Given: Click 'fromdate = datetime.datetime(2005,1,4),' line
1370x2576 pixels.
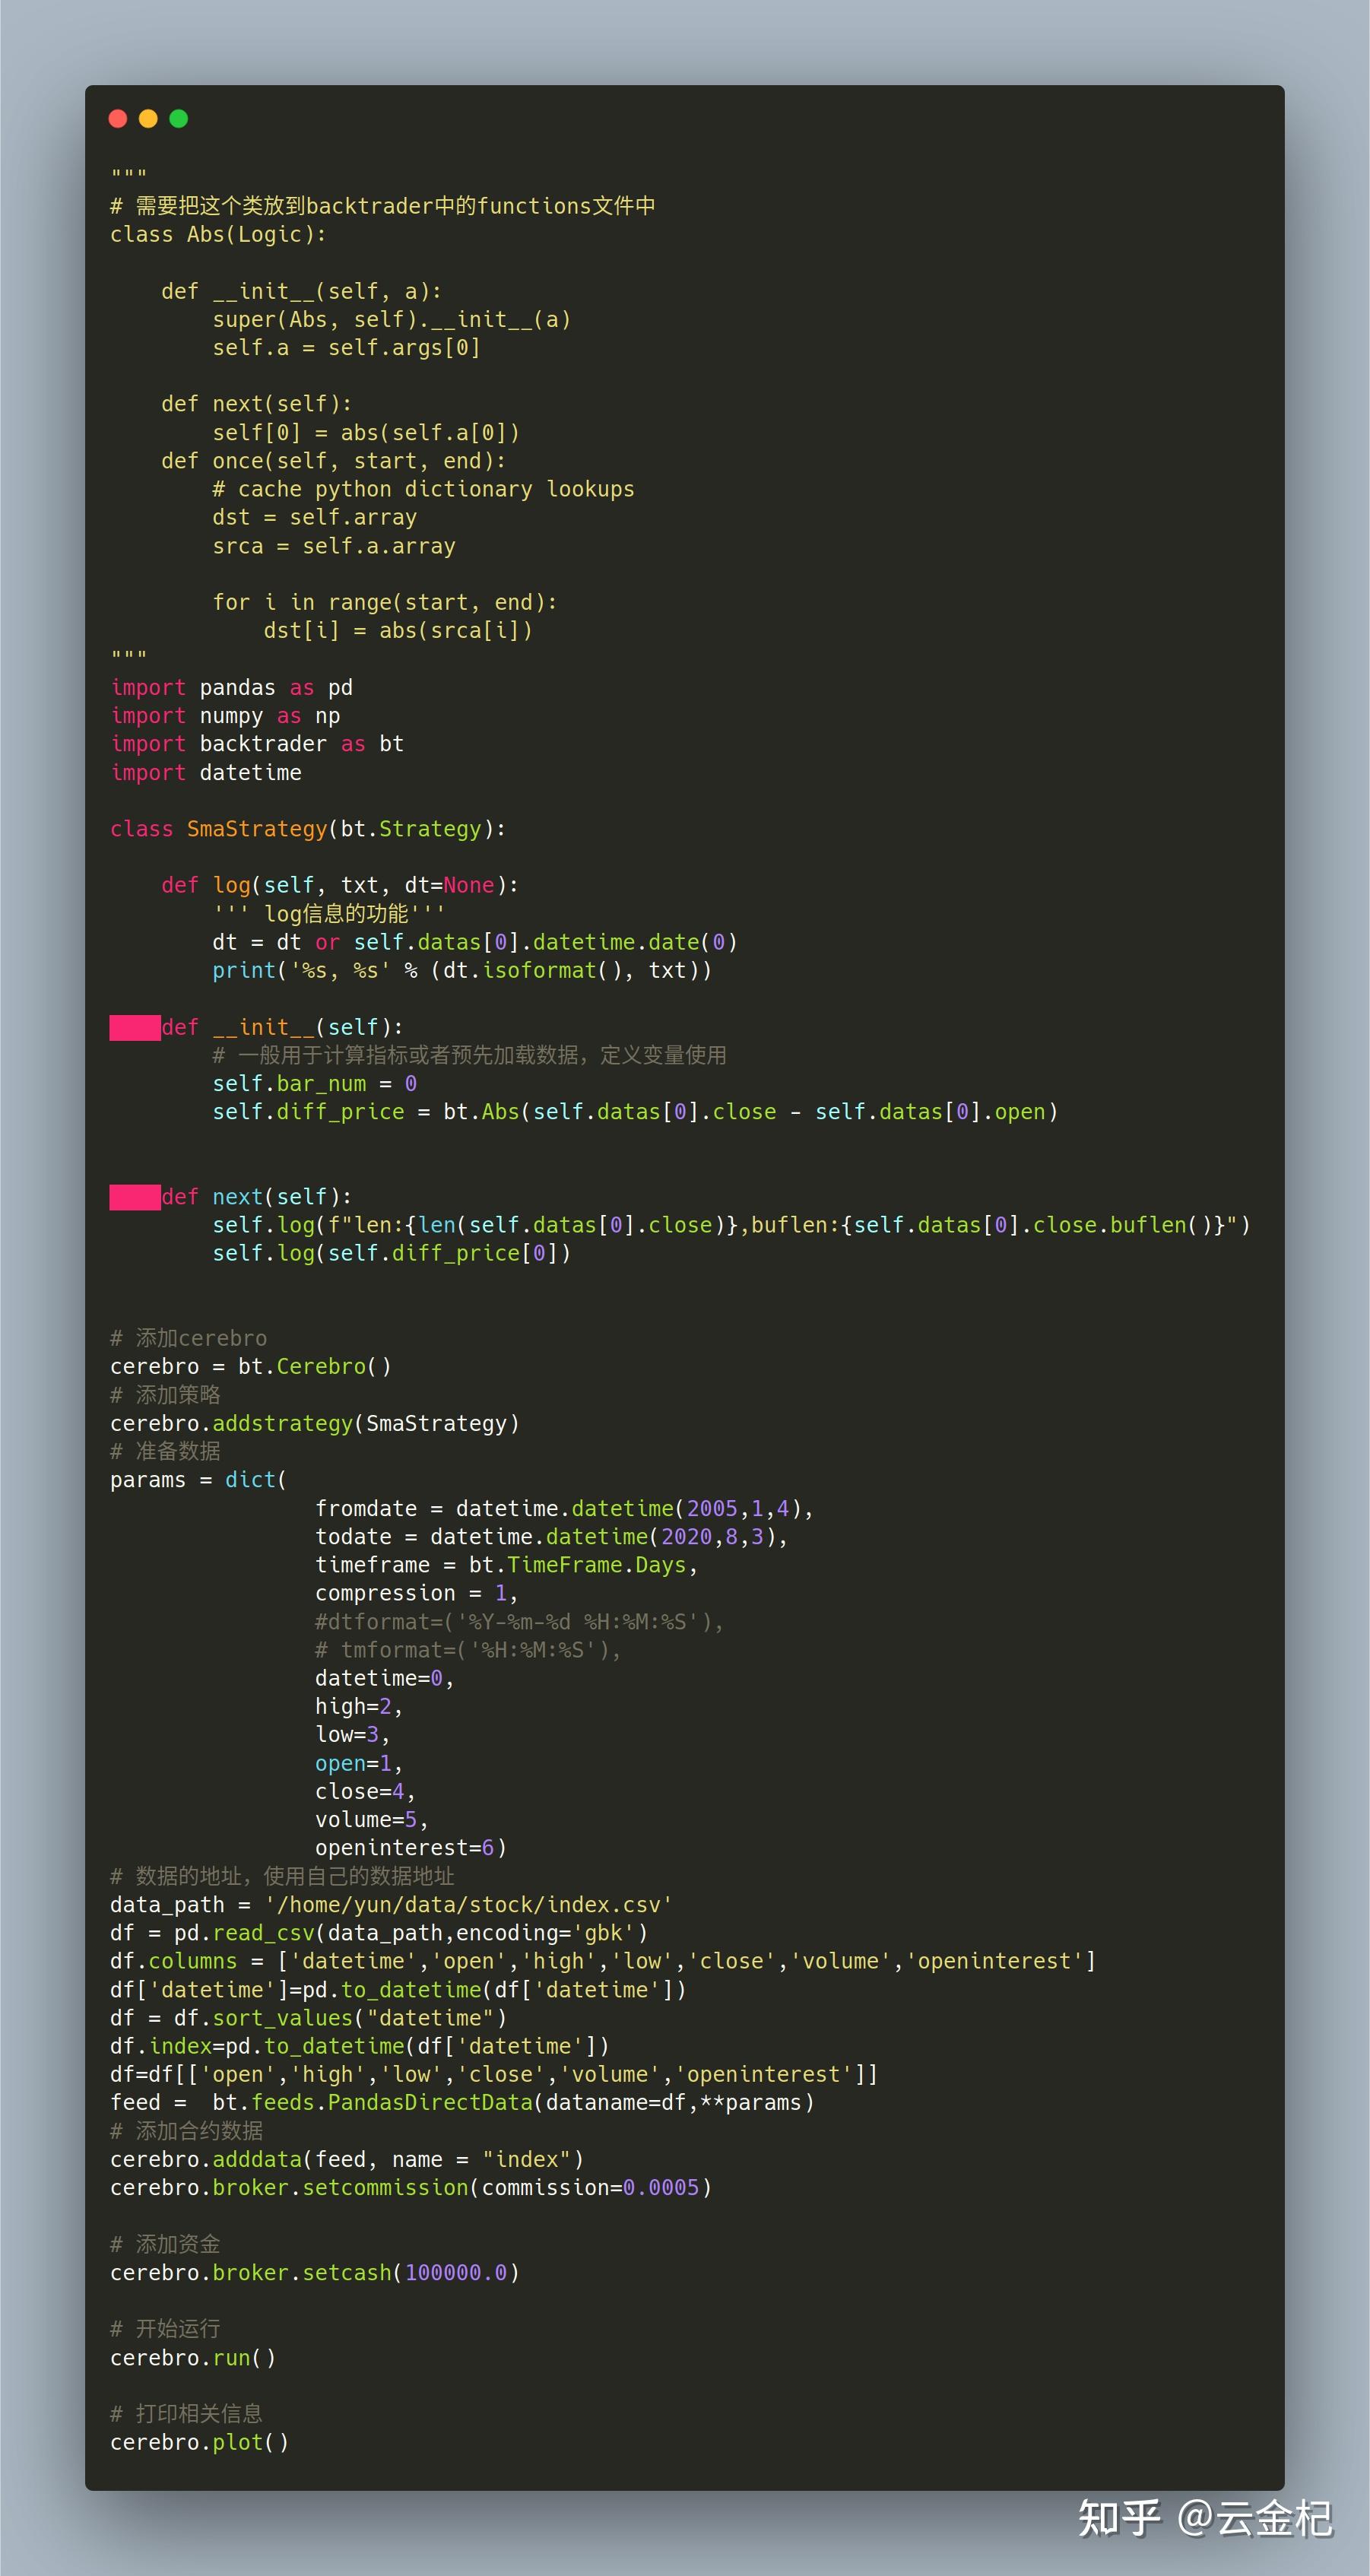Looking at the screenshot, I should click(x=565, y=1508).
